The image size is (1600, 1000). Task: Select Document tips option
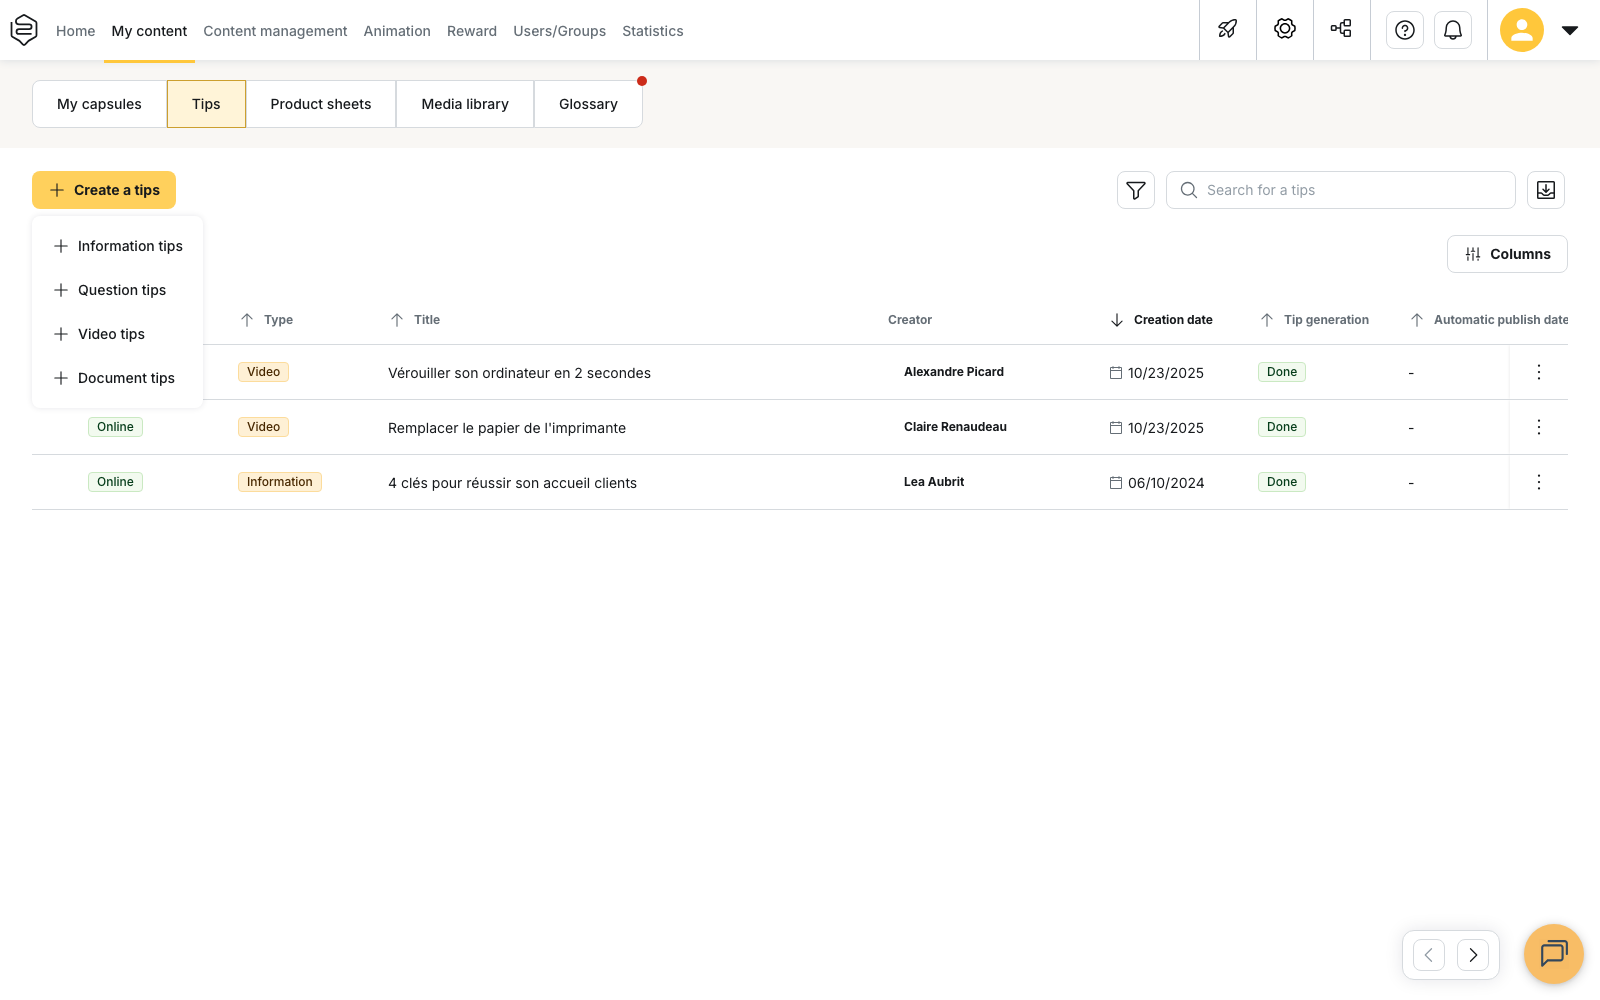[x=118, y=378]
